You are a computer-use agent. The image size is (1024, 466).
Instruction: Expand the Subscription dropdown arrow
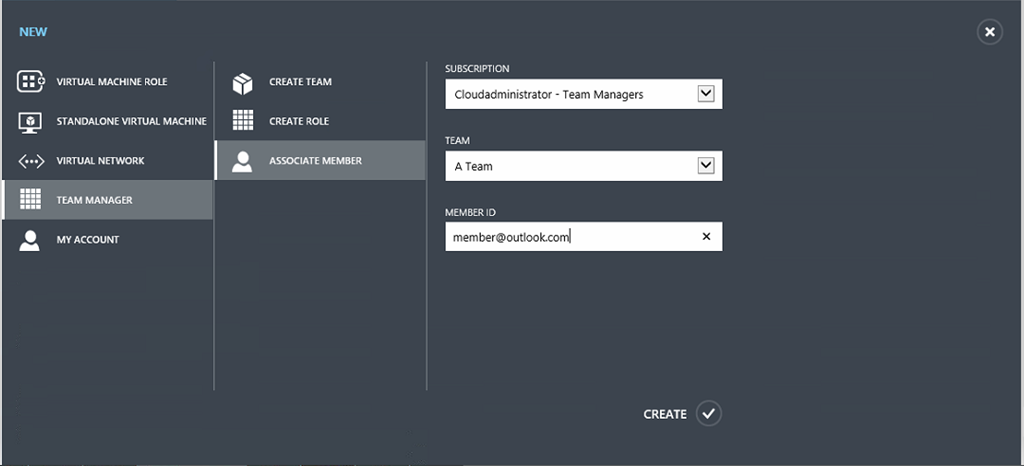(705, 94)
